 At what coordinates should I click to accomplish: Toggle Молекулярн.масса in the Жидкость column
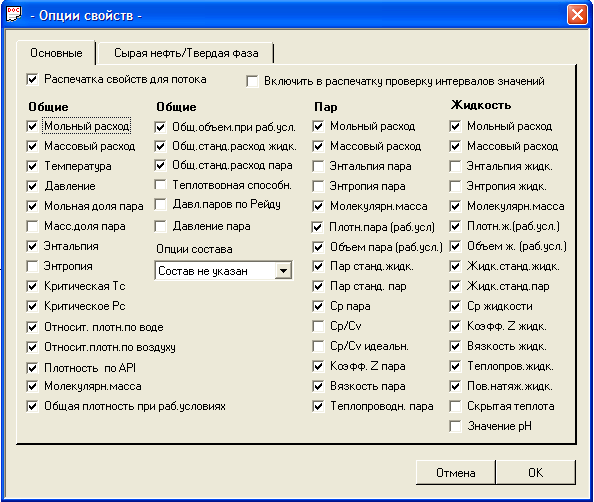click(x=455, y=206)
